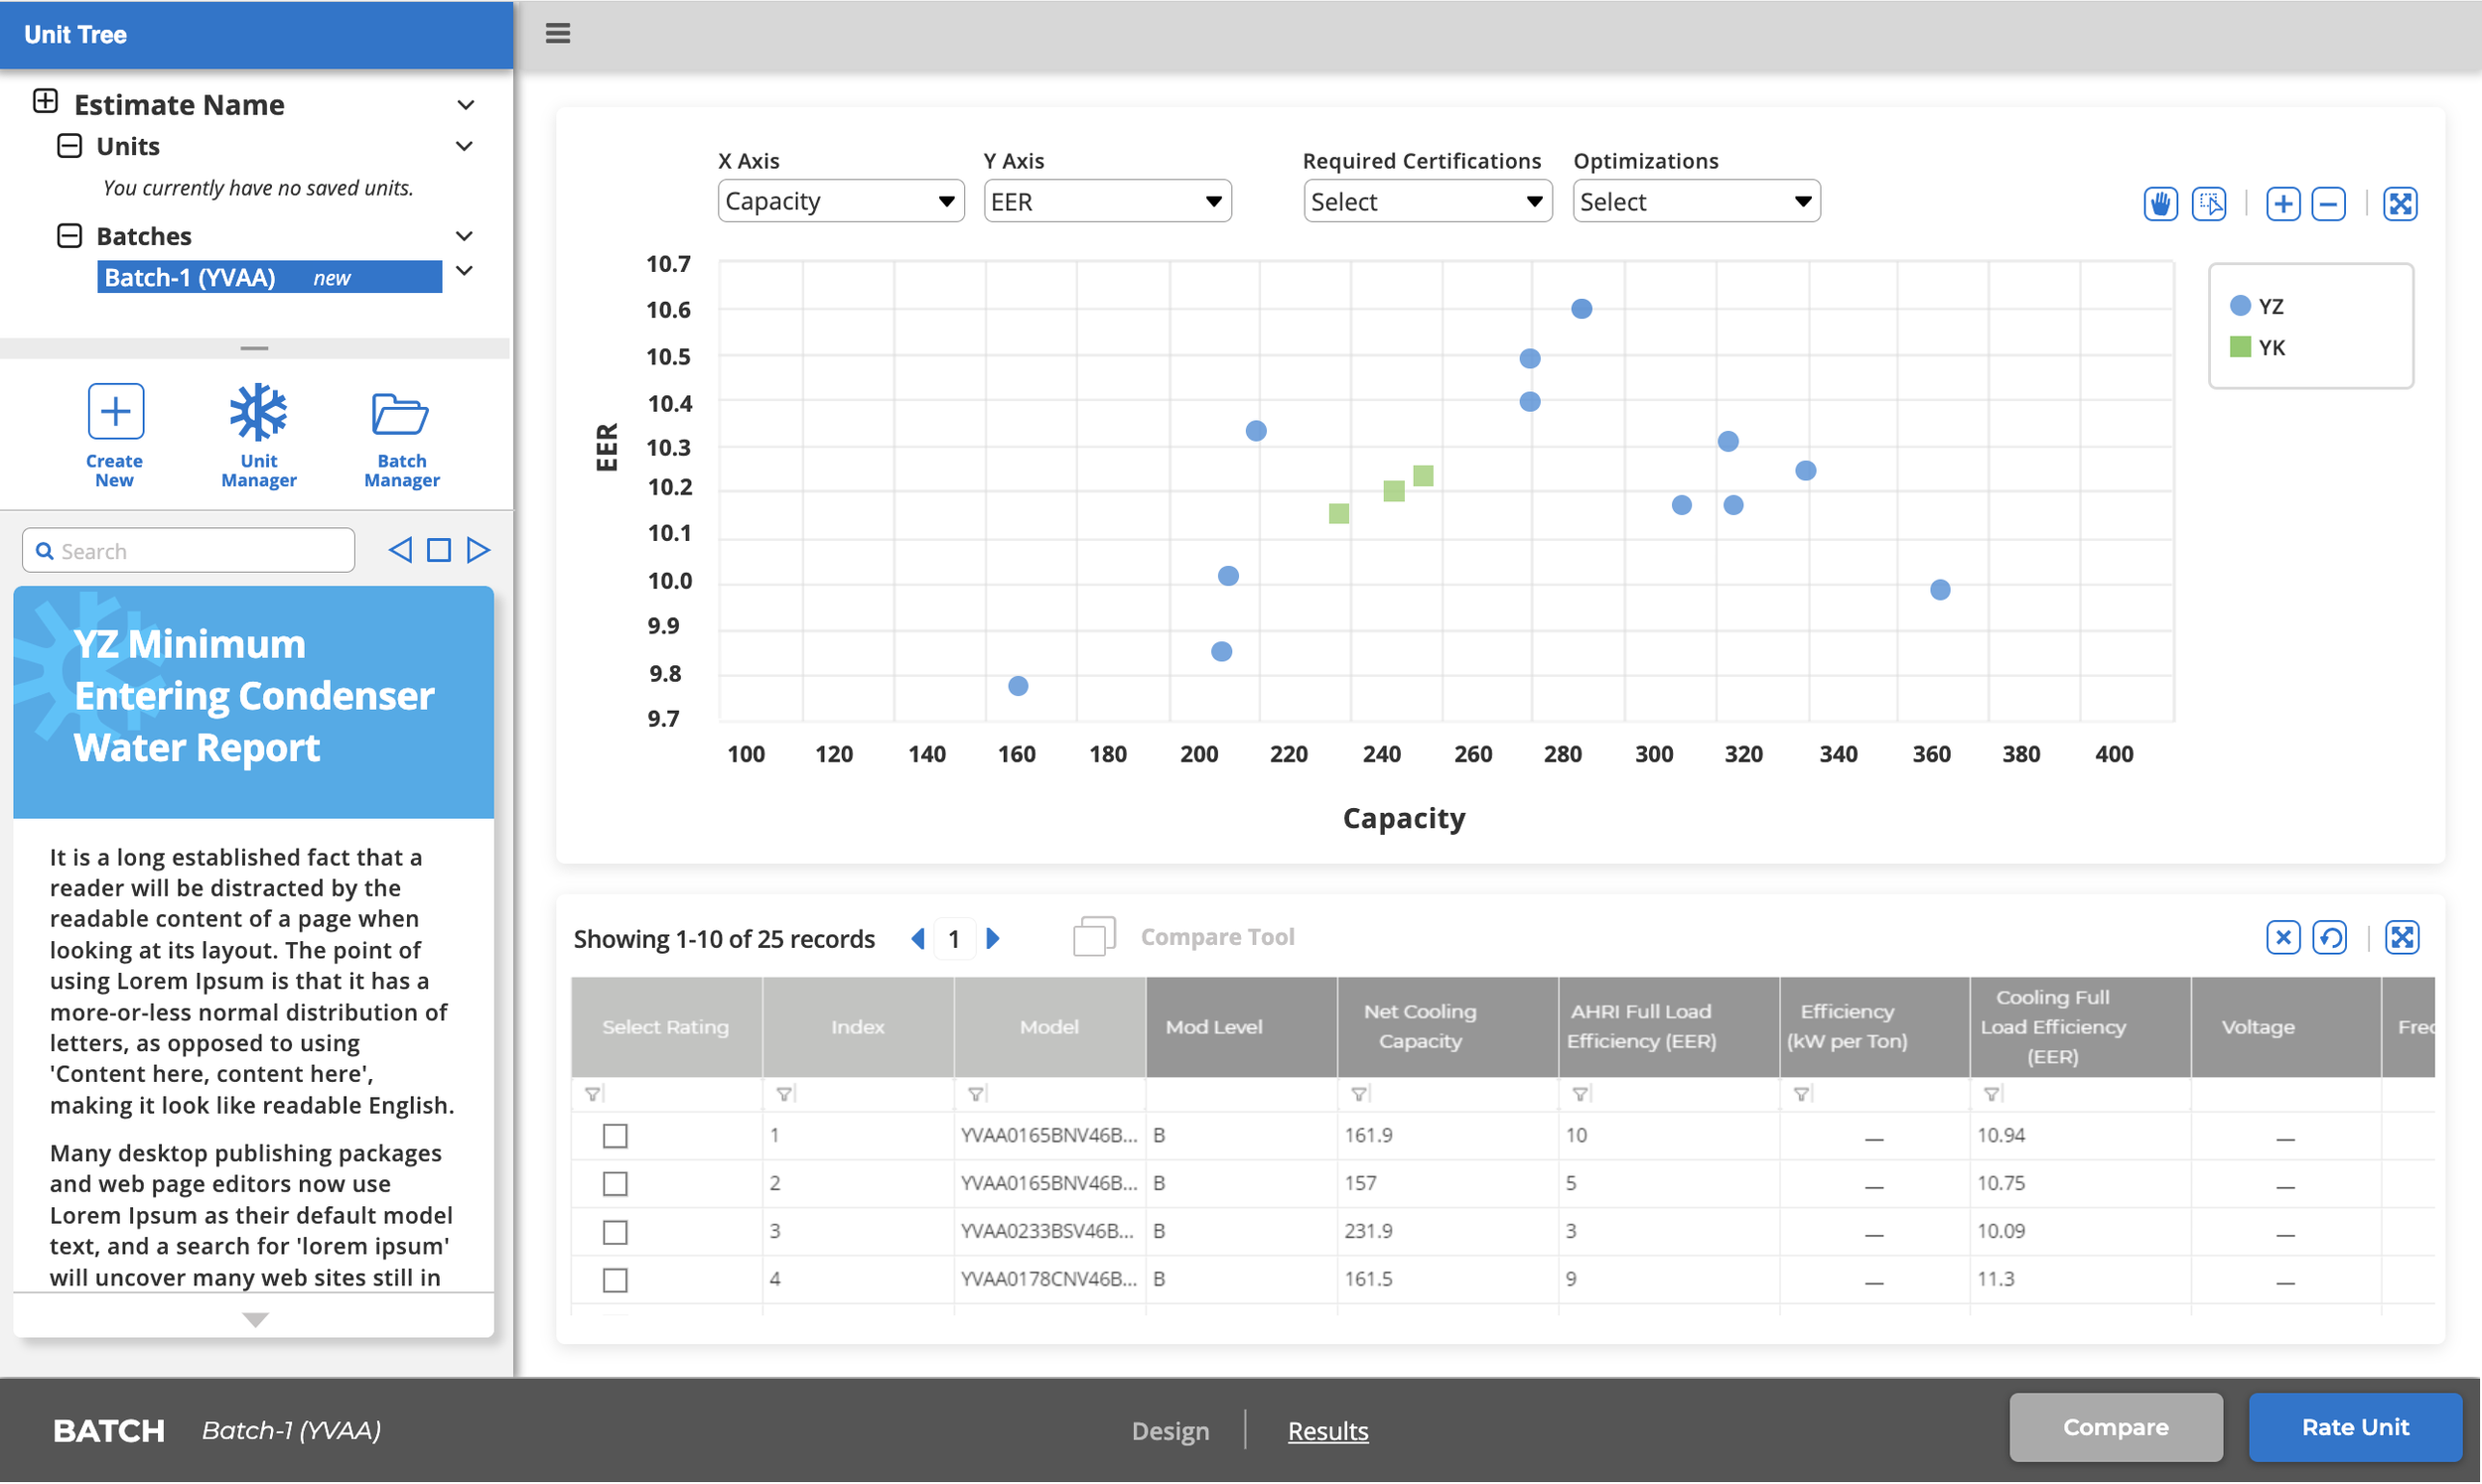Click the Compare Tool icon
Image resolution: width=2482 pixels, height=1484 pixels.
[1094, 937]
